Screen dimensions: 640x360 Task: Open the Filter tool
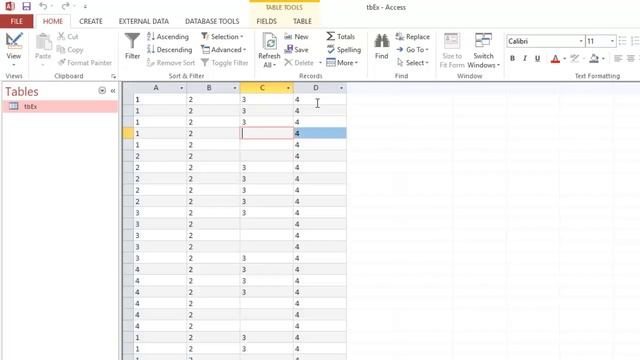tap(132, 46)
